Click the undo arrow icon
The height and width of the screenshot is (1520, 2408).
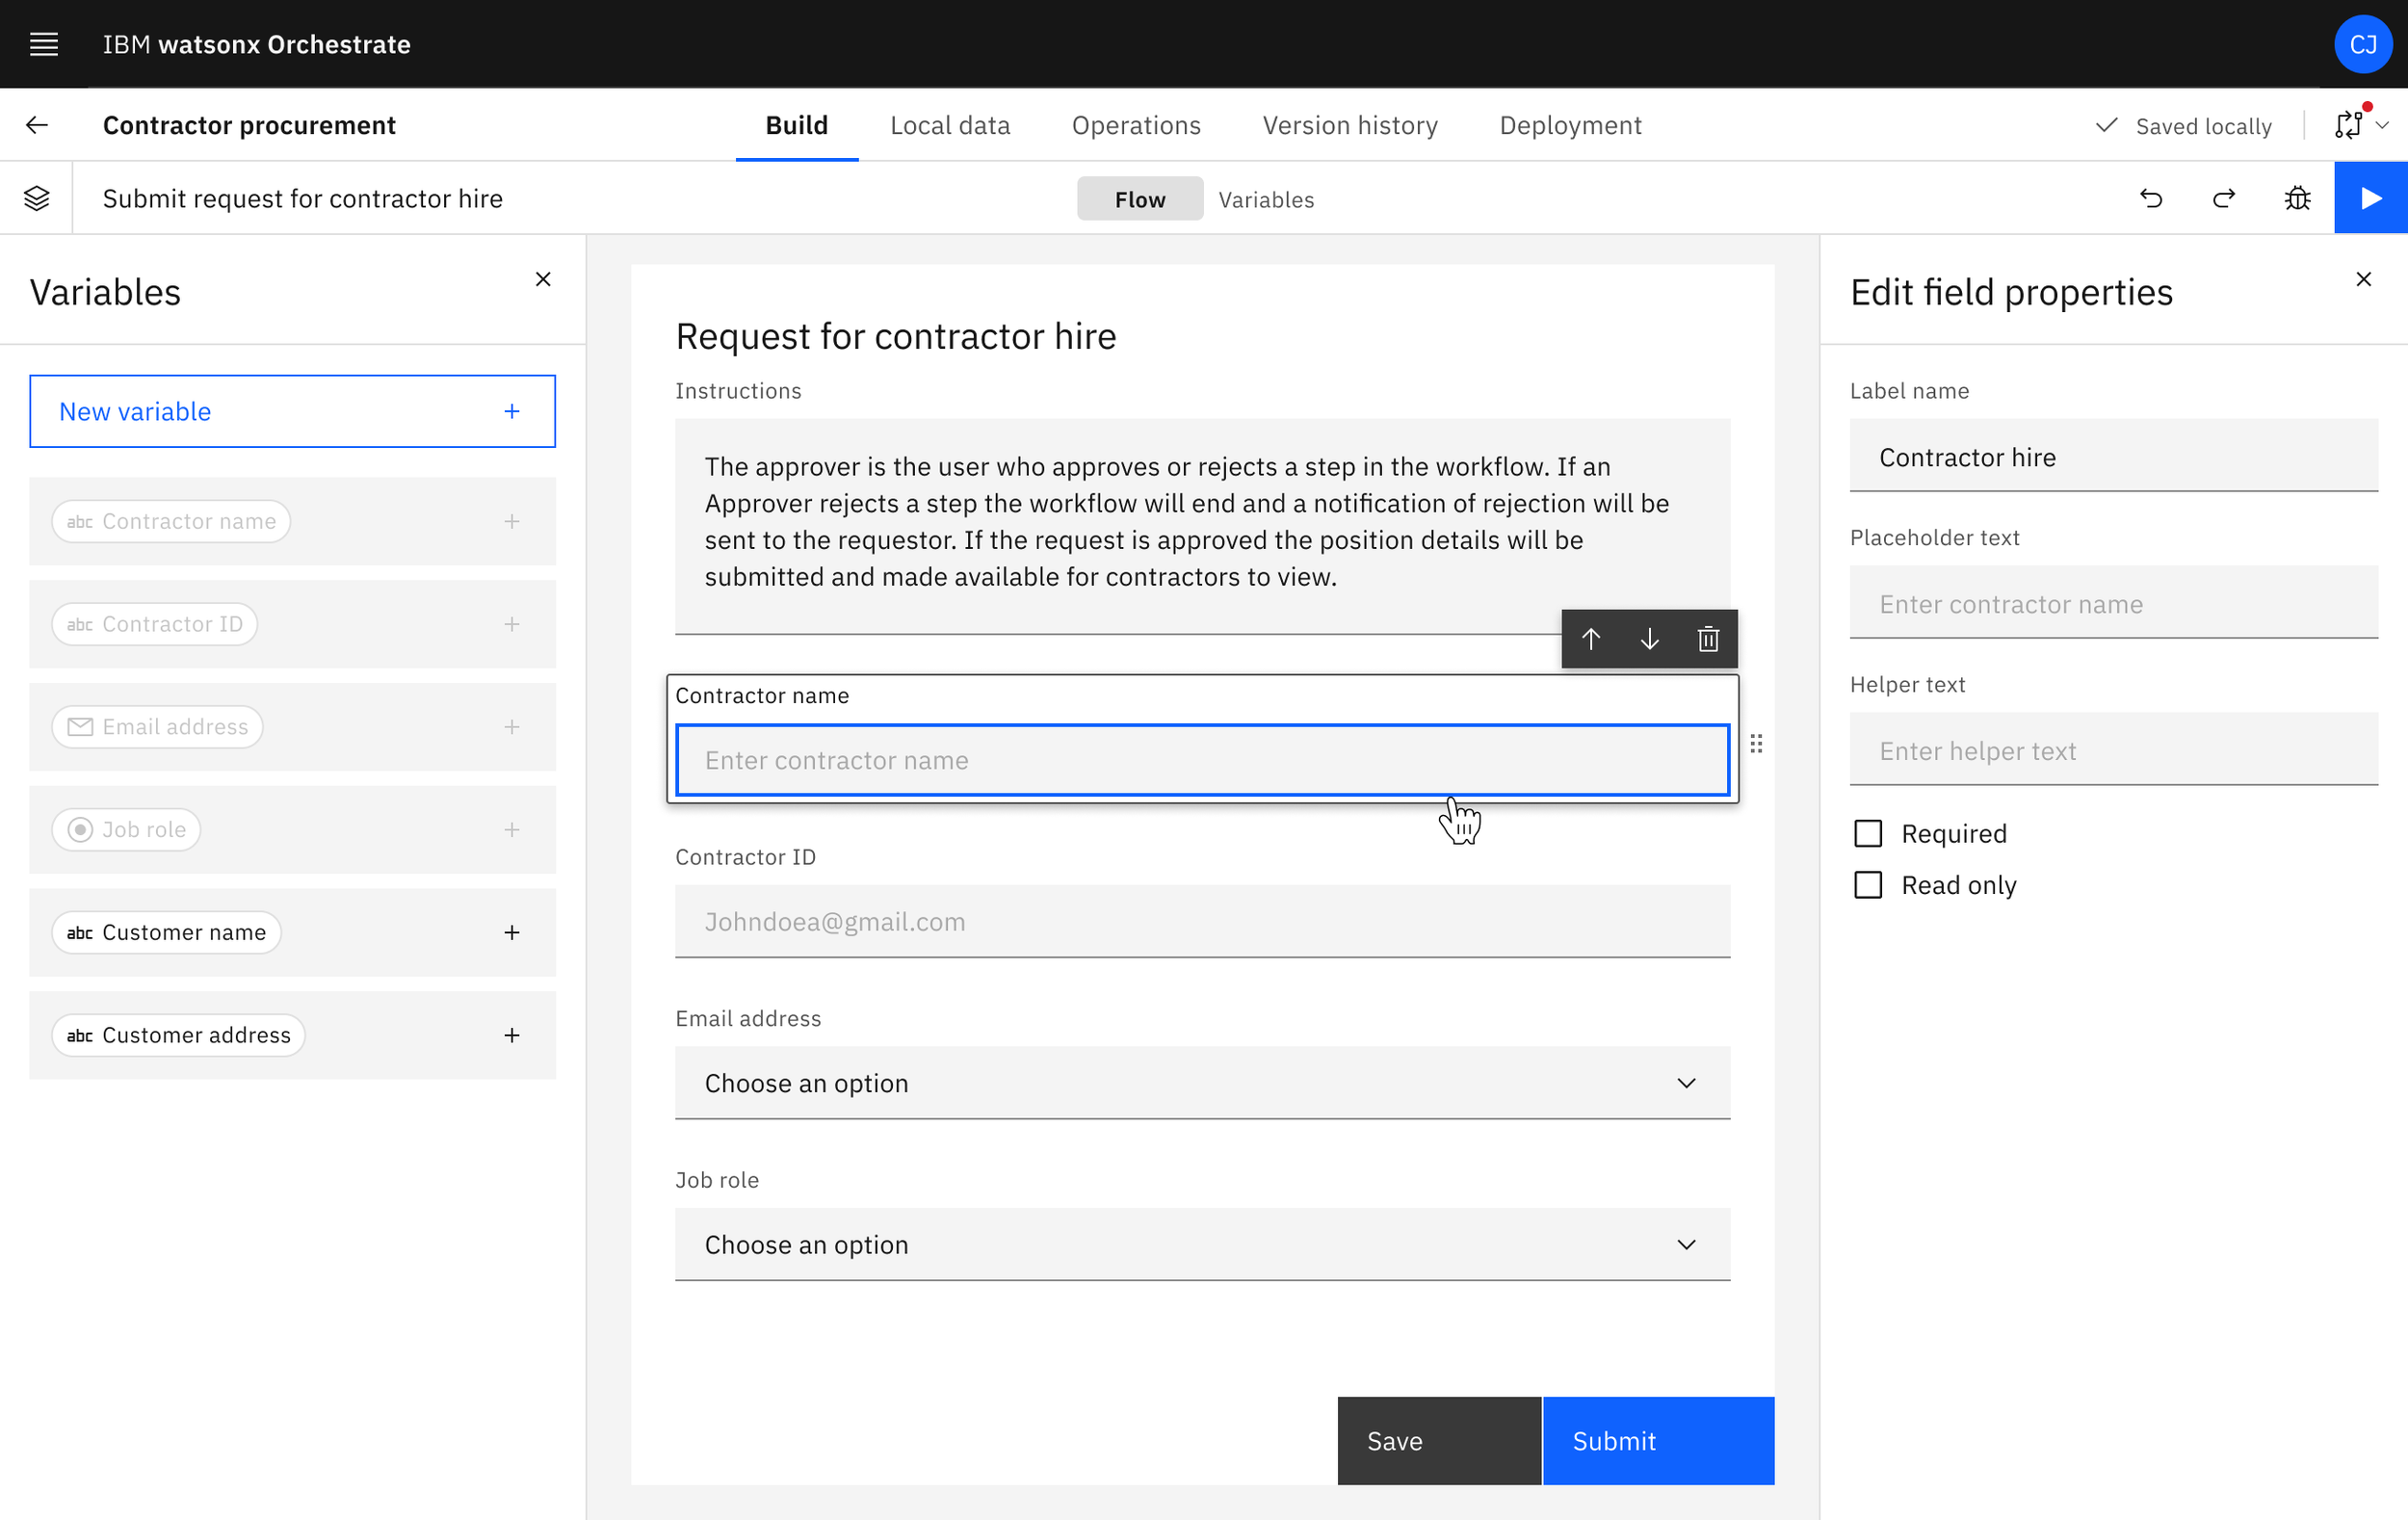pos(2151,198)
